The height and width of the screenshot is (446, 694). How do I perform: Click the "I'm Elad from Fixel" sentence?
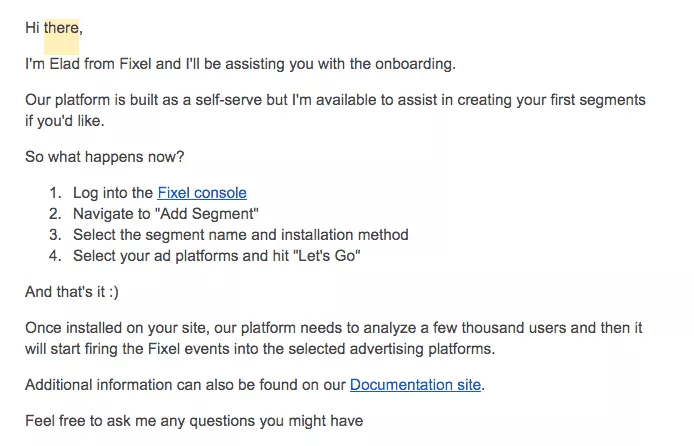pos(240,64)
